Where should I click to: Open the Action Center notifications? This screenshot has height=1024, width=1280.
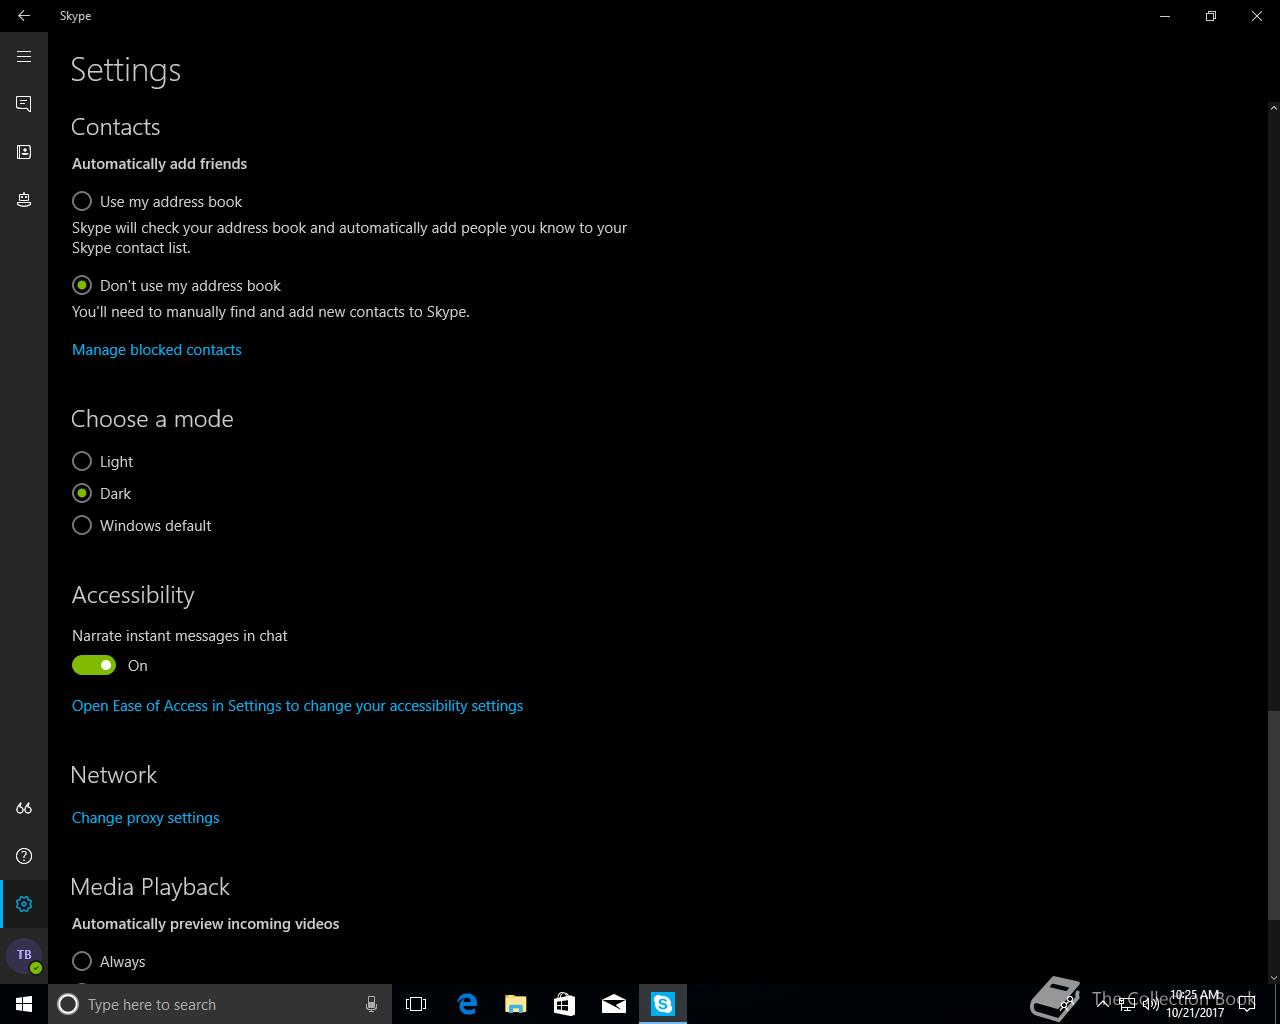tap(1247, 1004)
